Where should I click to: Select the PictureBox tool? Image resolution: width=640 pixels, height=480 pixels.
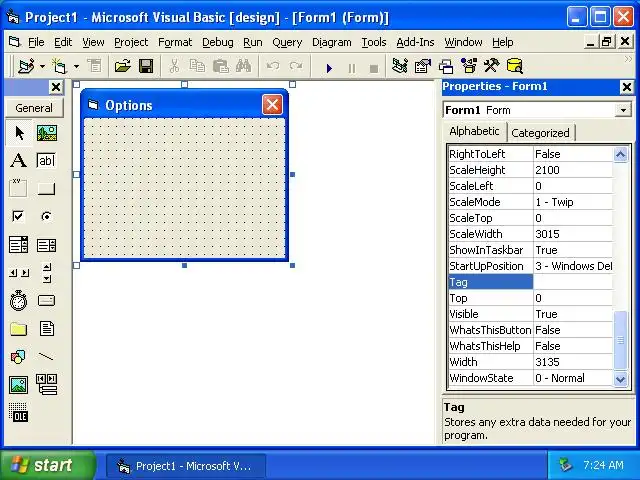[47, 133]
